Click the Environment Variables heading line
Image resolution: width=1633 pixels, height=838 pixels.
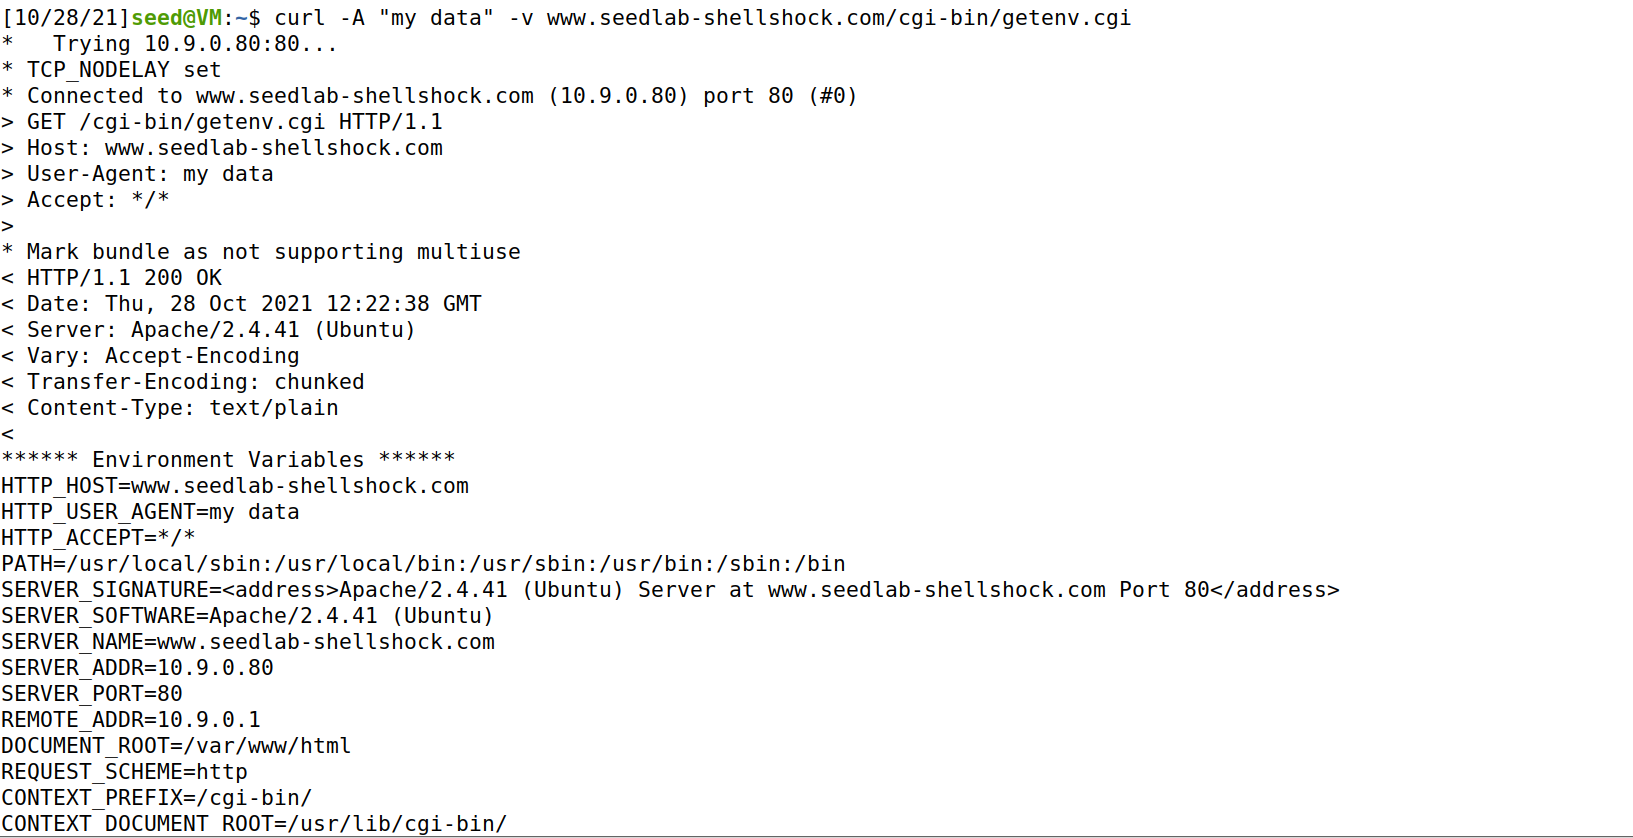[x=228, y=460]
